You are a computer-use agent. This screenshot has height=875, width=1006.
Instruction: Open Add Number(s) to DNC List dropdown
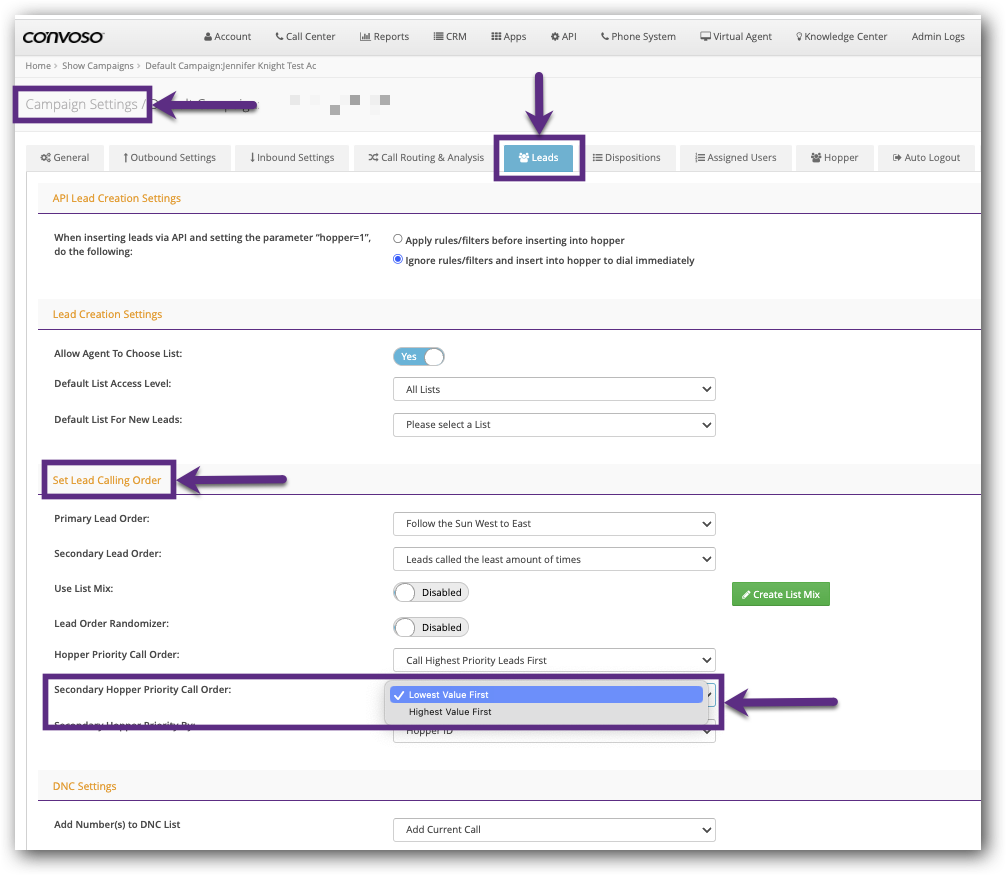tap(554, 829)
